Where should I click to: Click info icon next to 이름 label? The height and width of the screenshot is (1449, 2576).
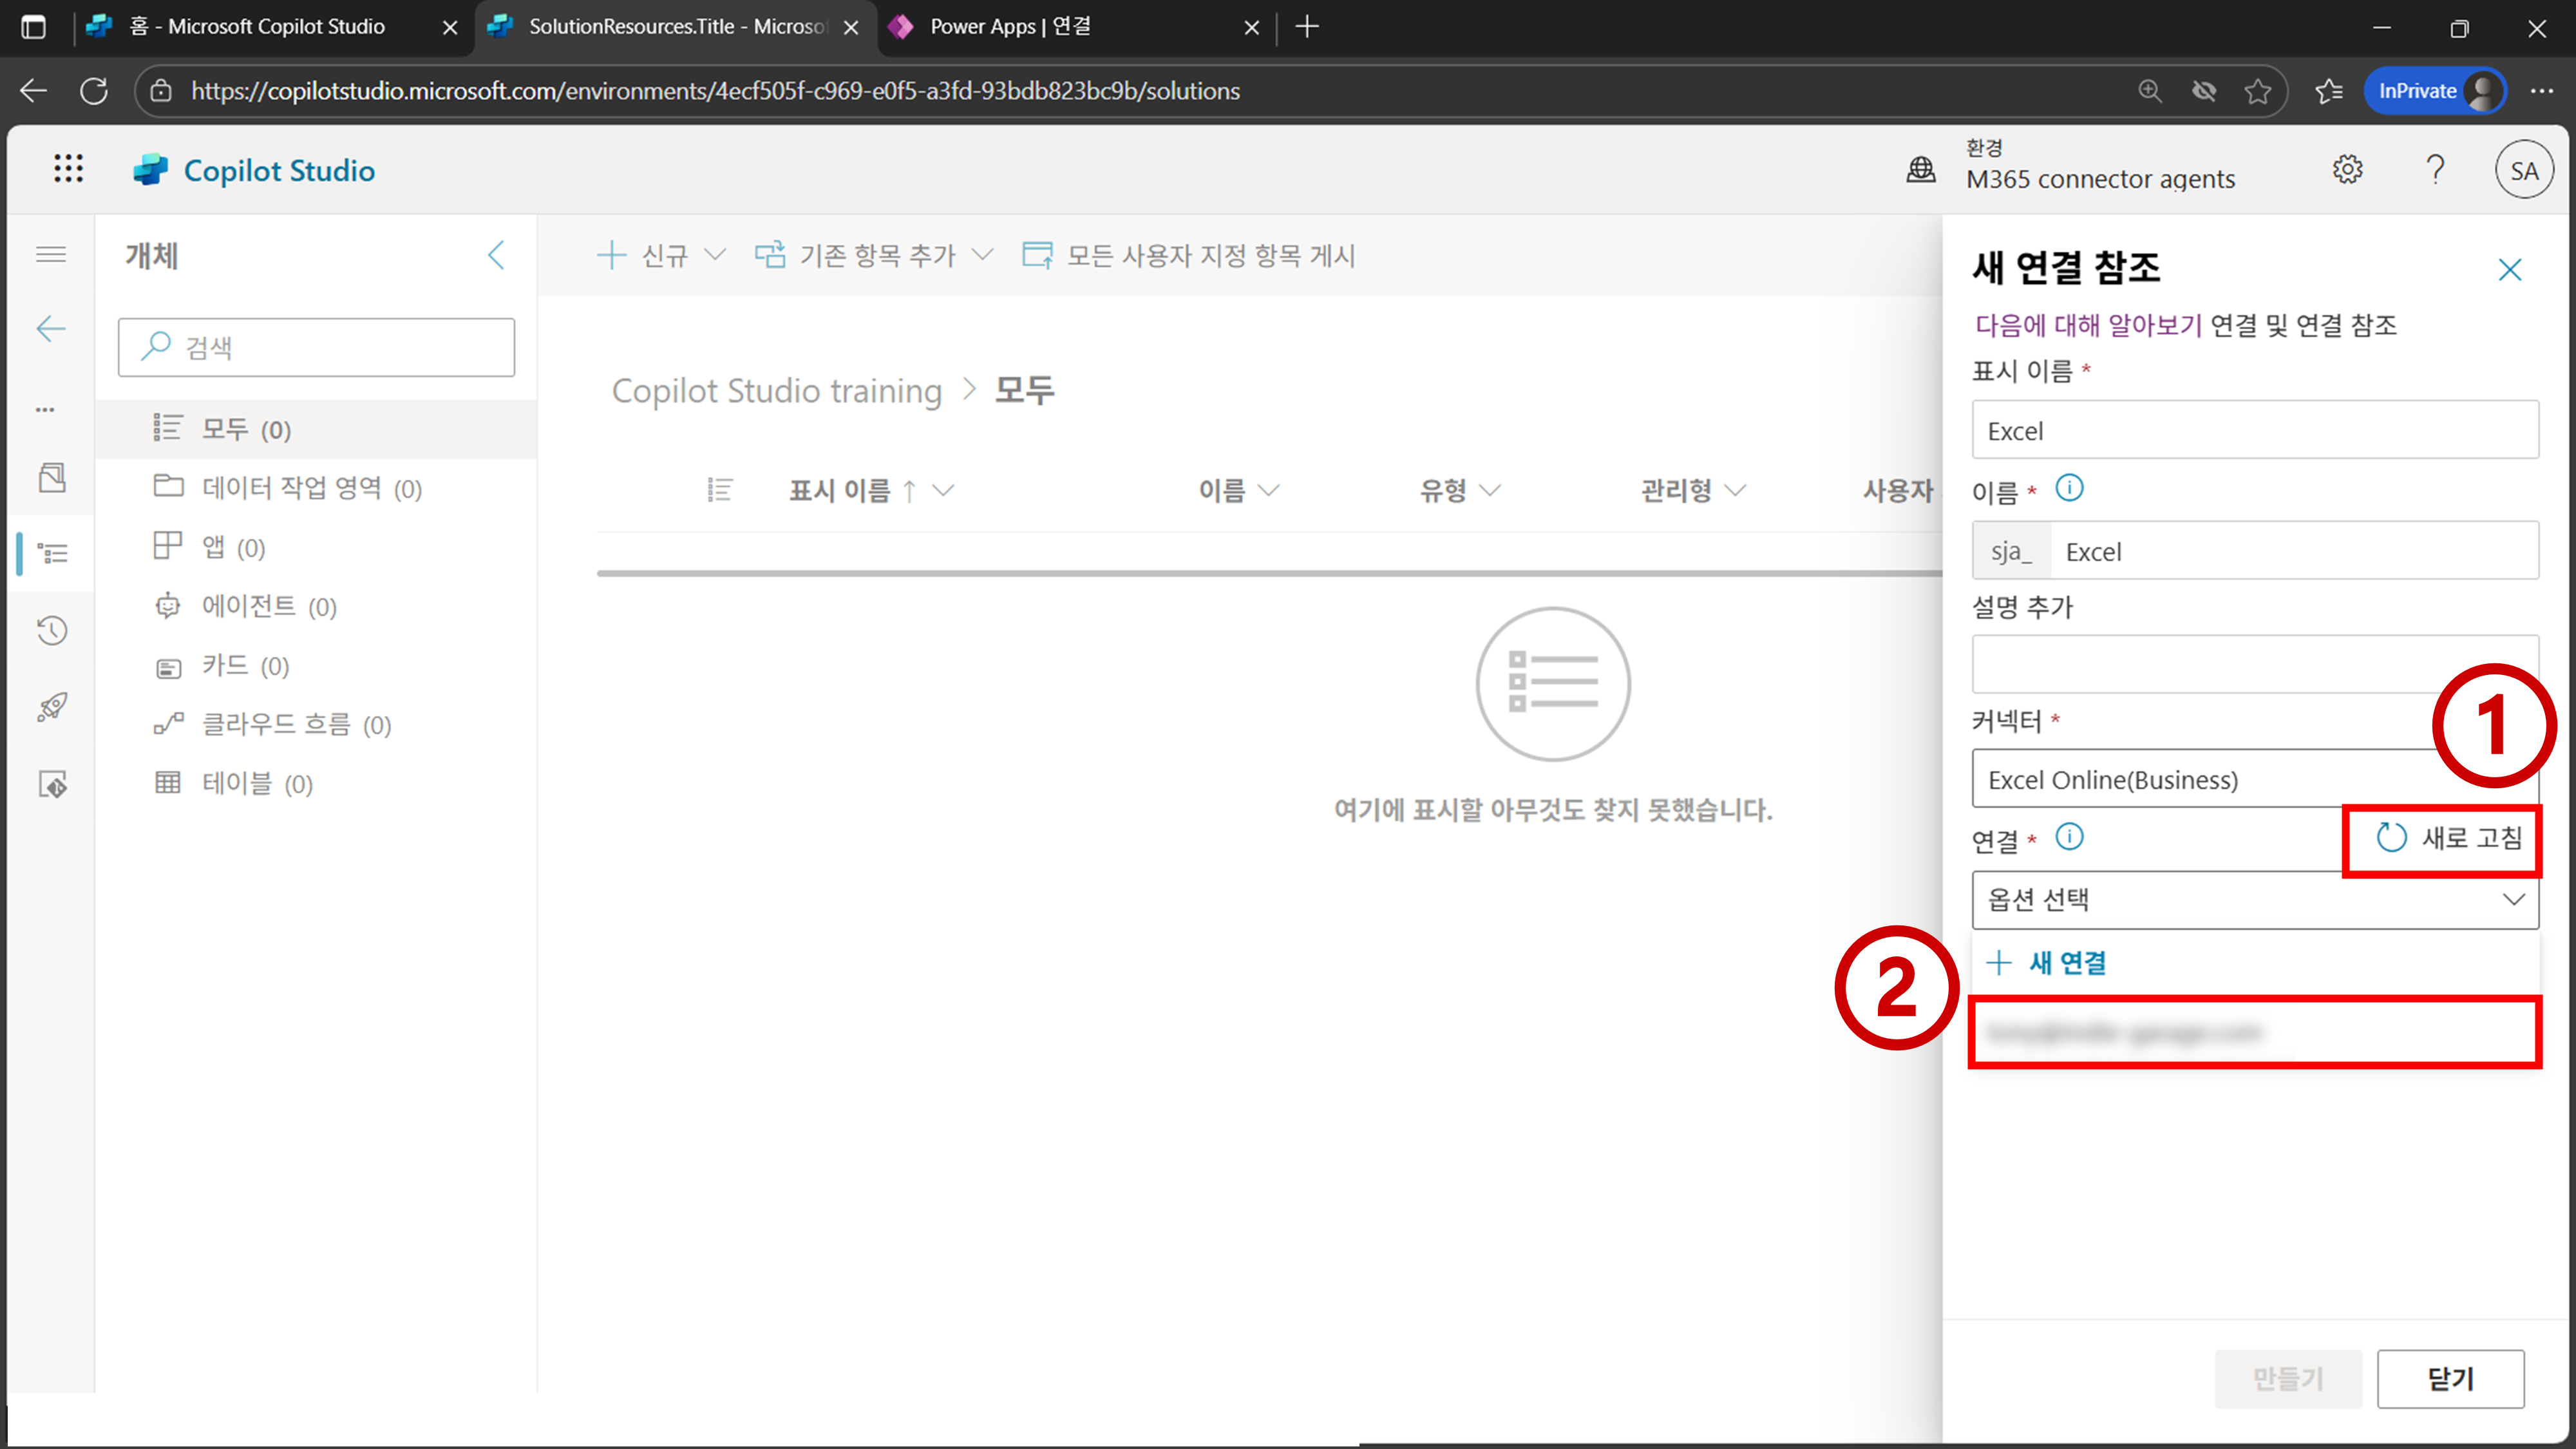coord(2069,488)
